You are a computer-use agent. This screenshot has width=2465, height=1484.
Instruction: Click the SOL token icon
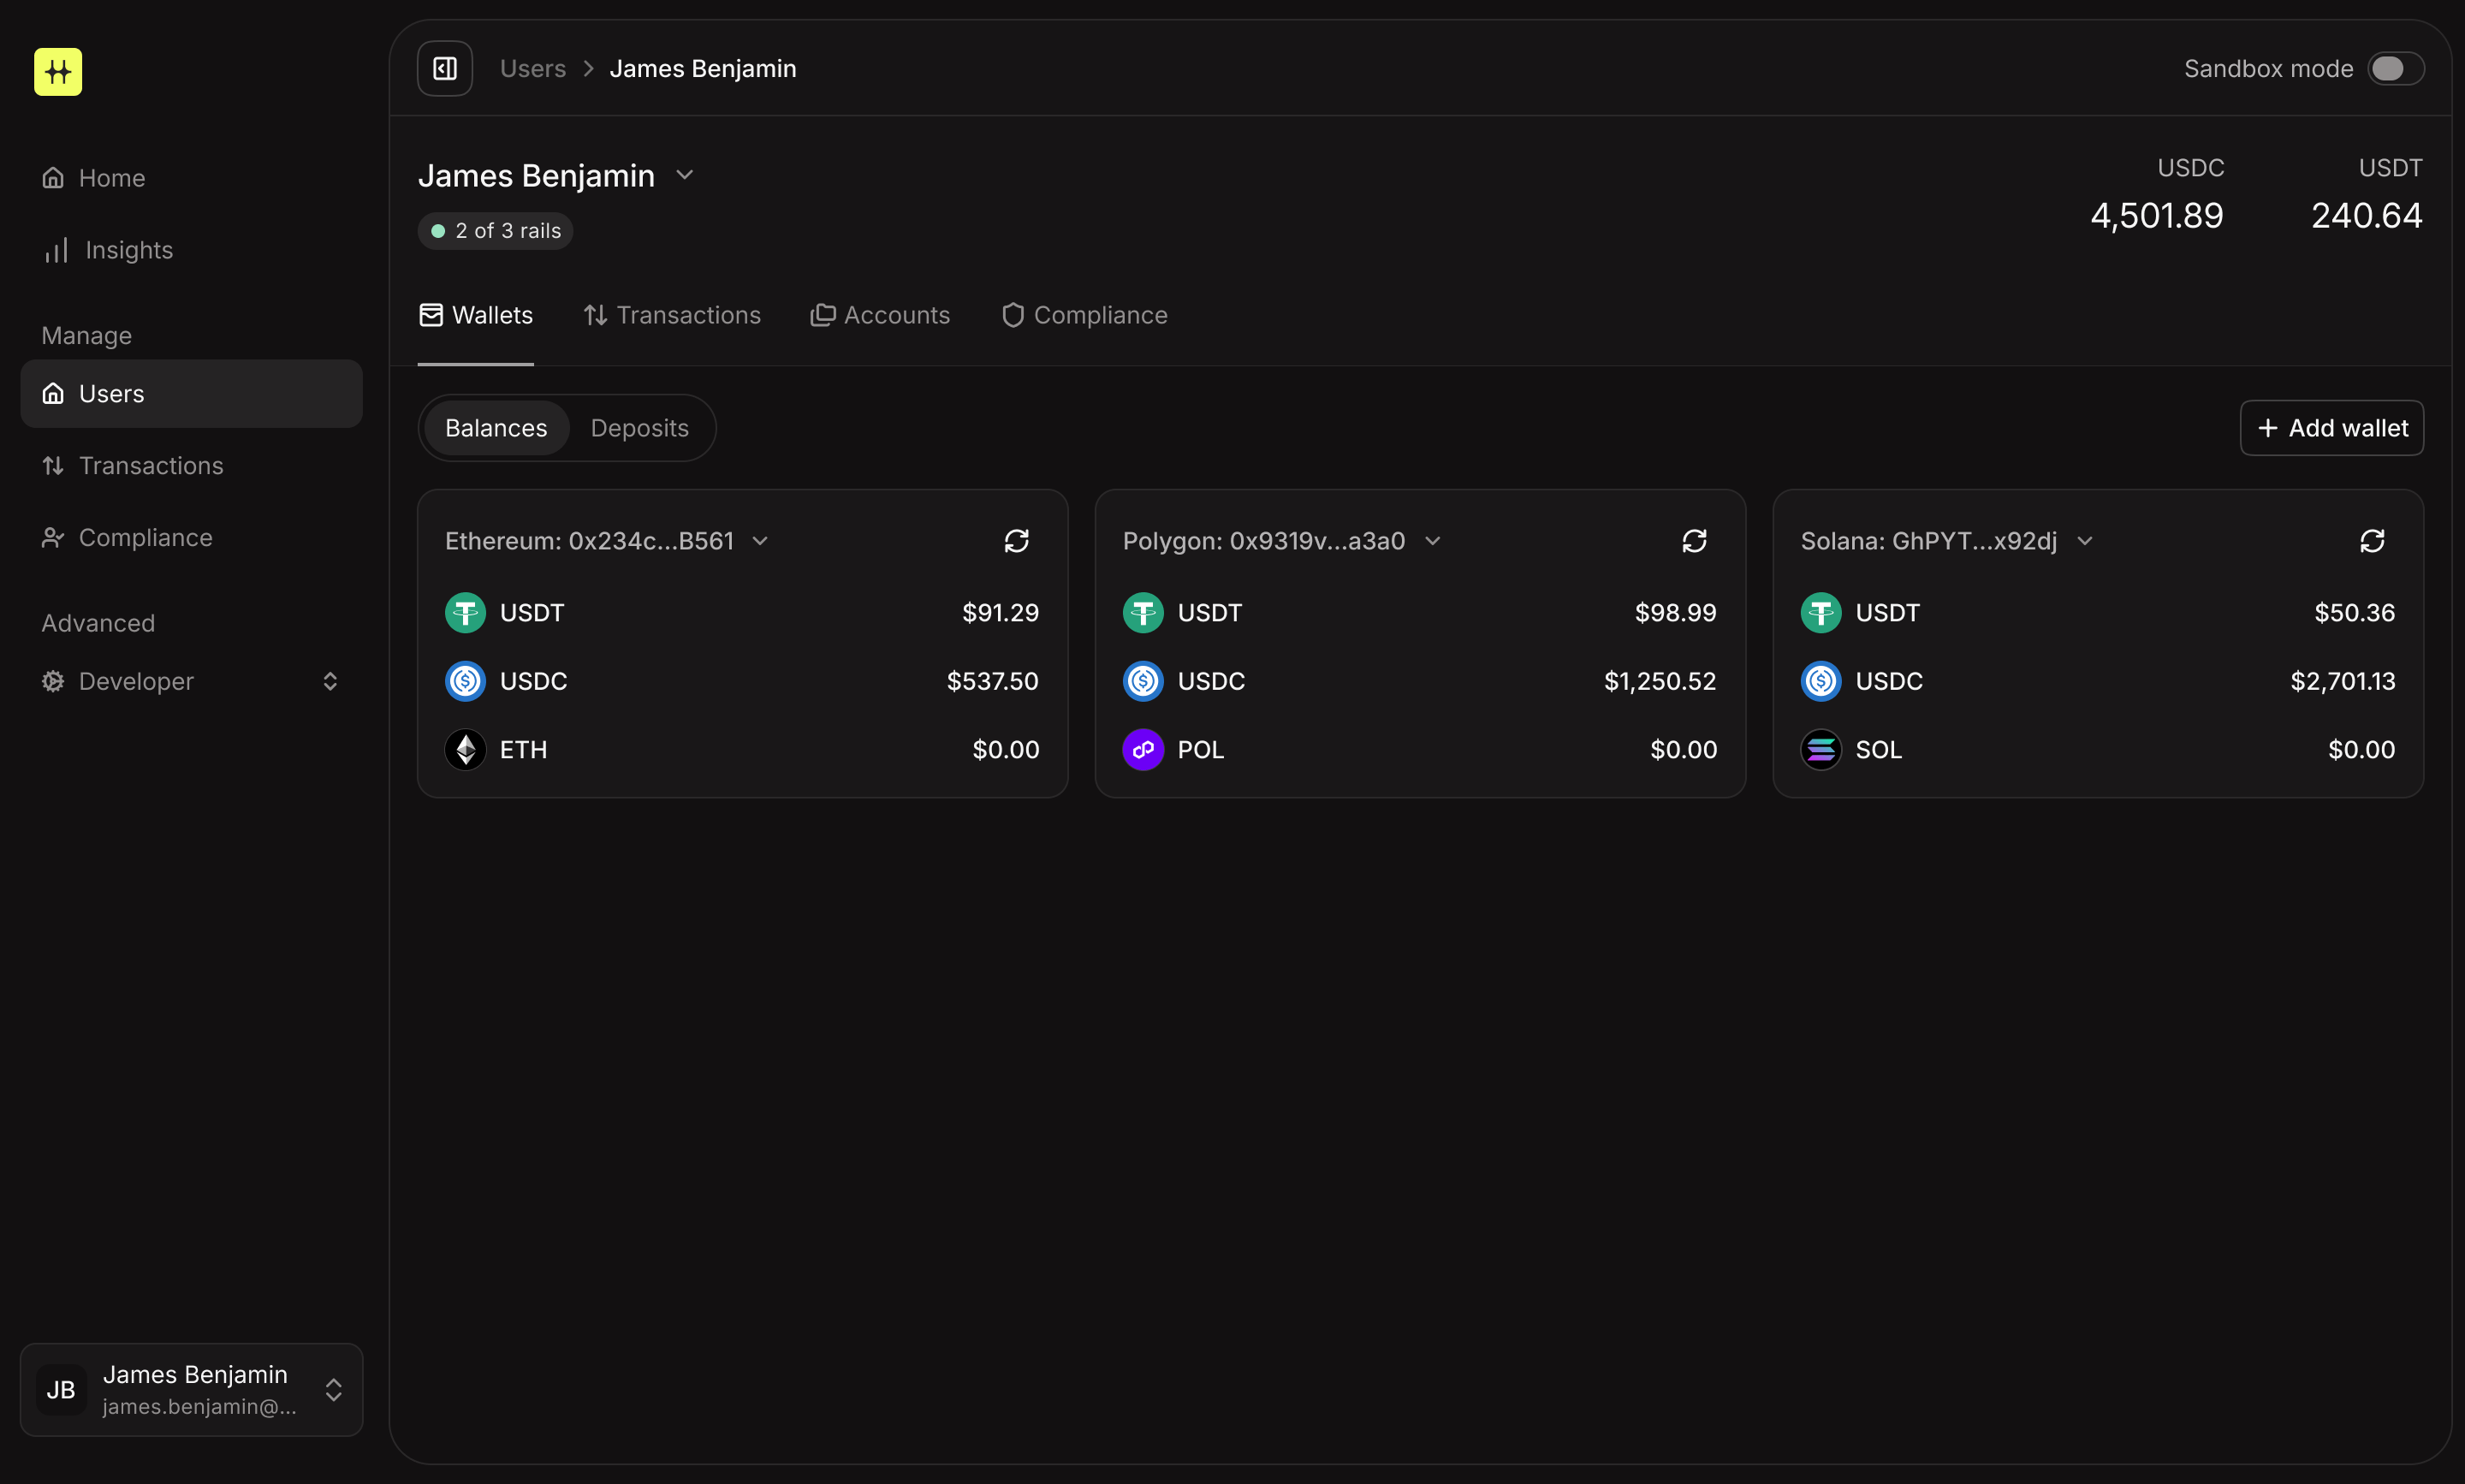[x=1821, y=750]
